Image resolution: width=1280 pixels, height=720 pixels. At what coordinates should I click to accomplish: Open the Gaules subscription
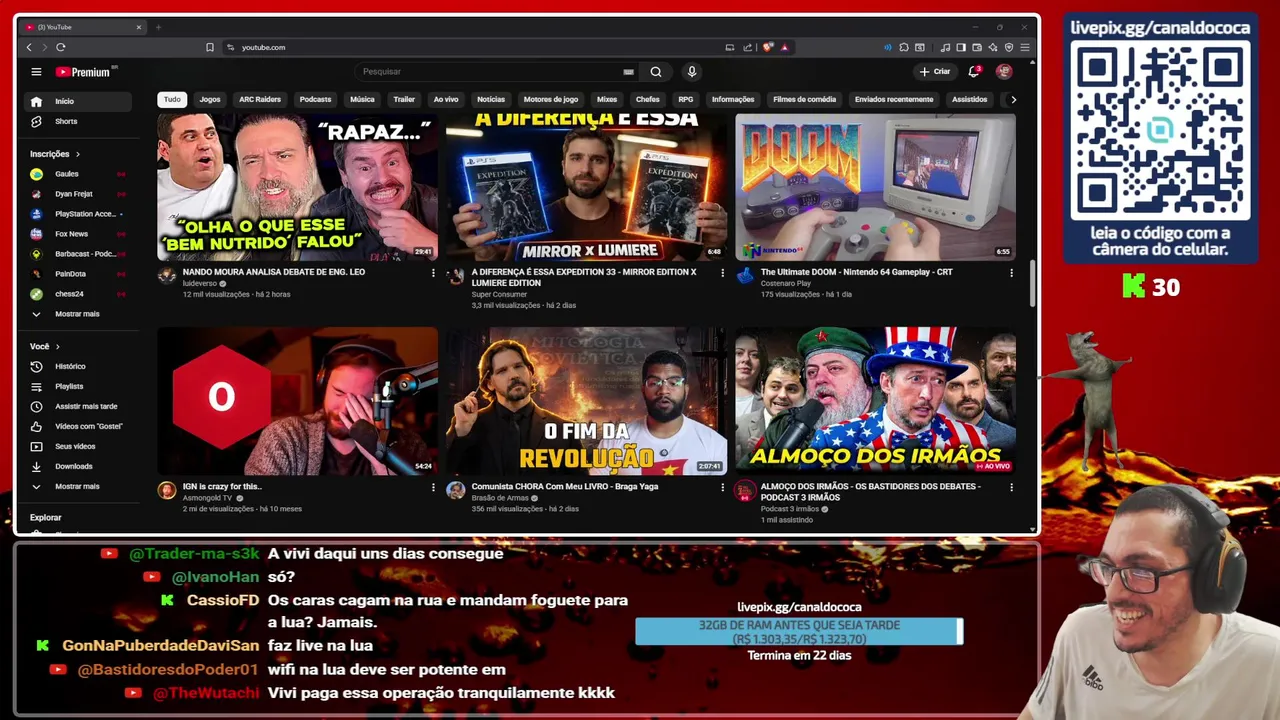click(78, 174)
